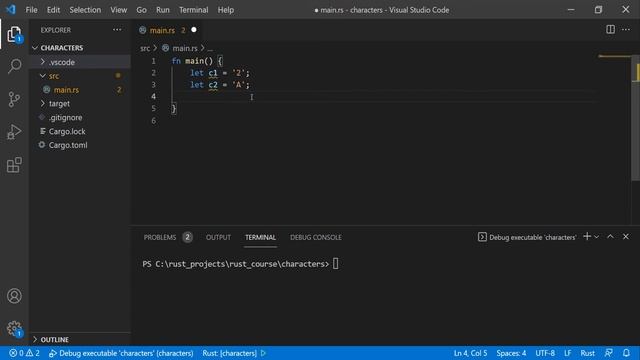Switch to the Problems tab
This screenshot has width=640, height=360.
(x=167, y=237)
